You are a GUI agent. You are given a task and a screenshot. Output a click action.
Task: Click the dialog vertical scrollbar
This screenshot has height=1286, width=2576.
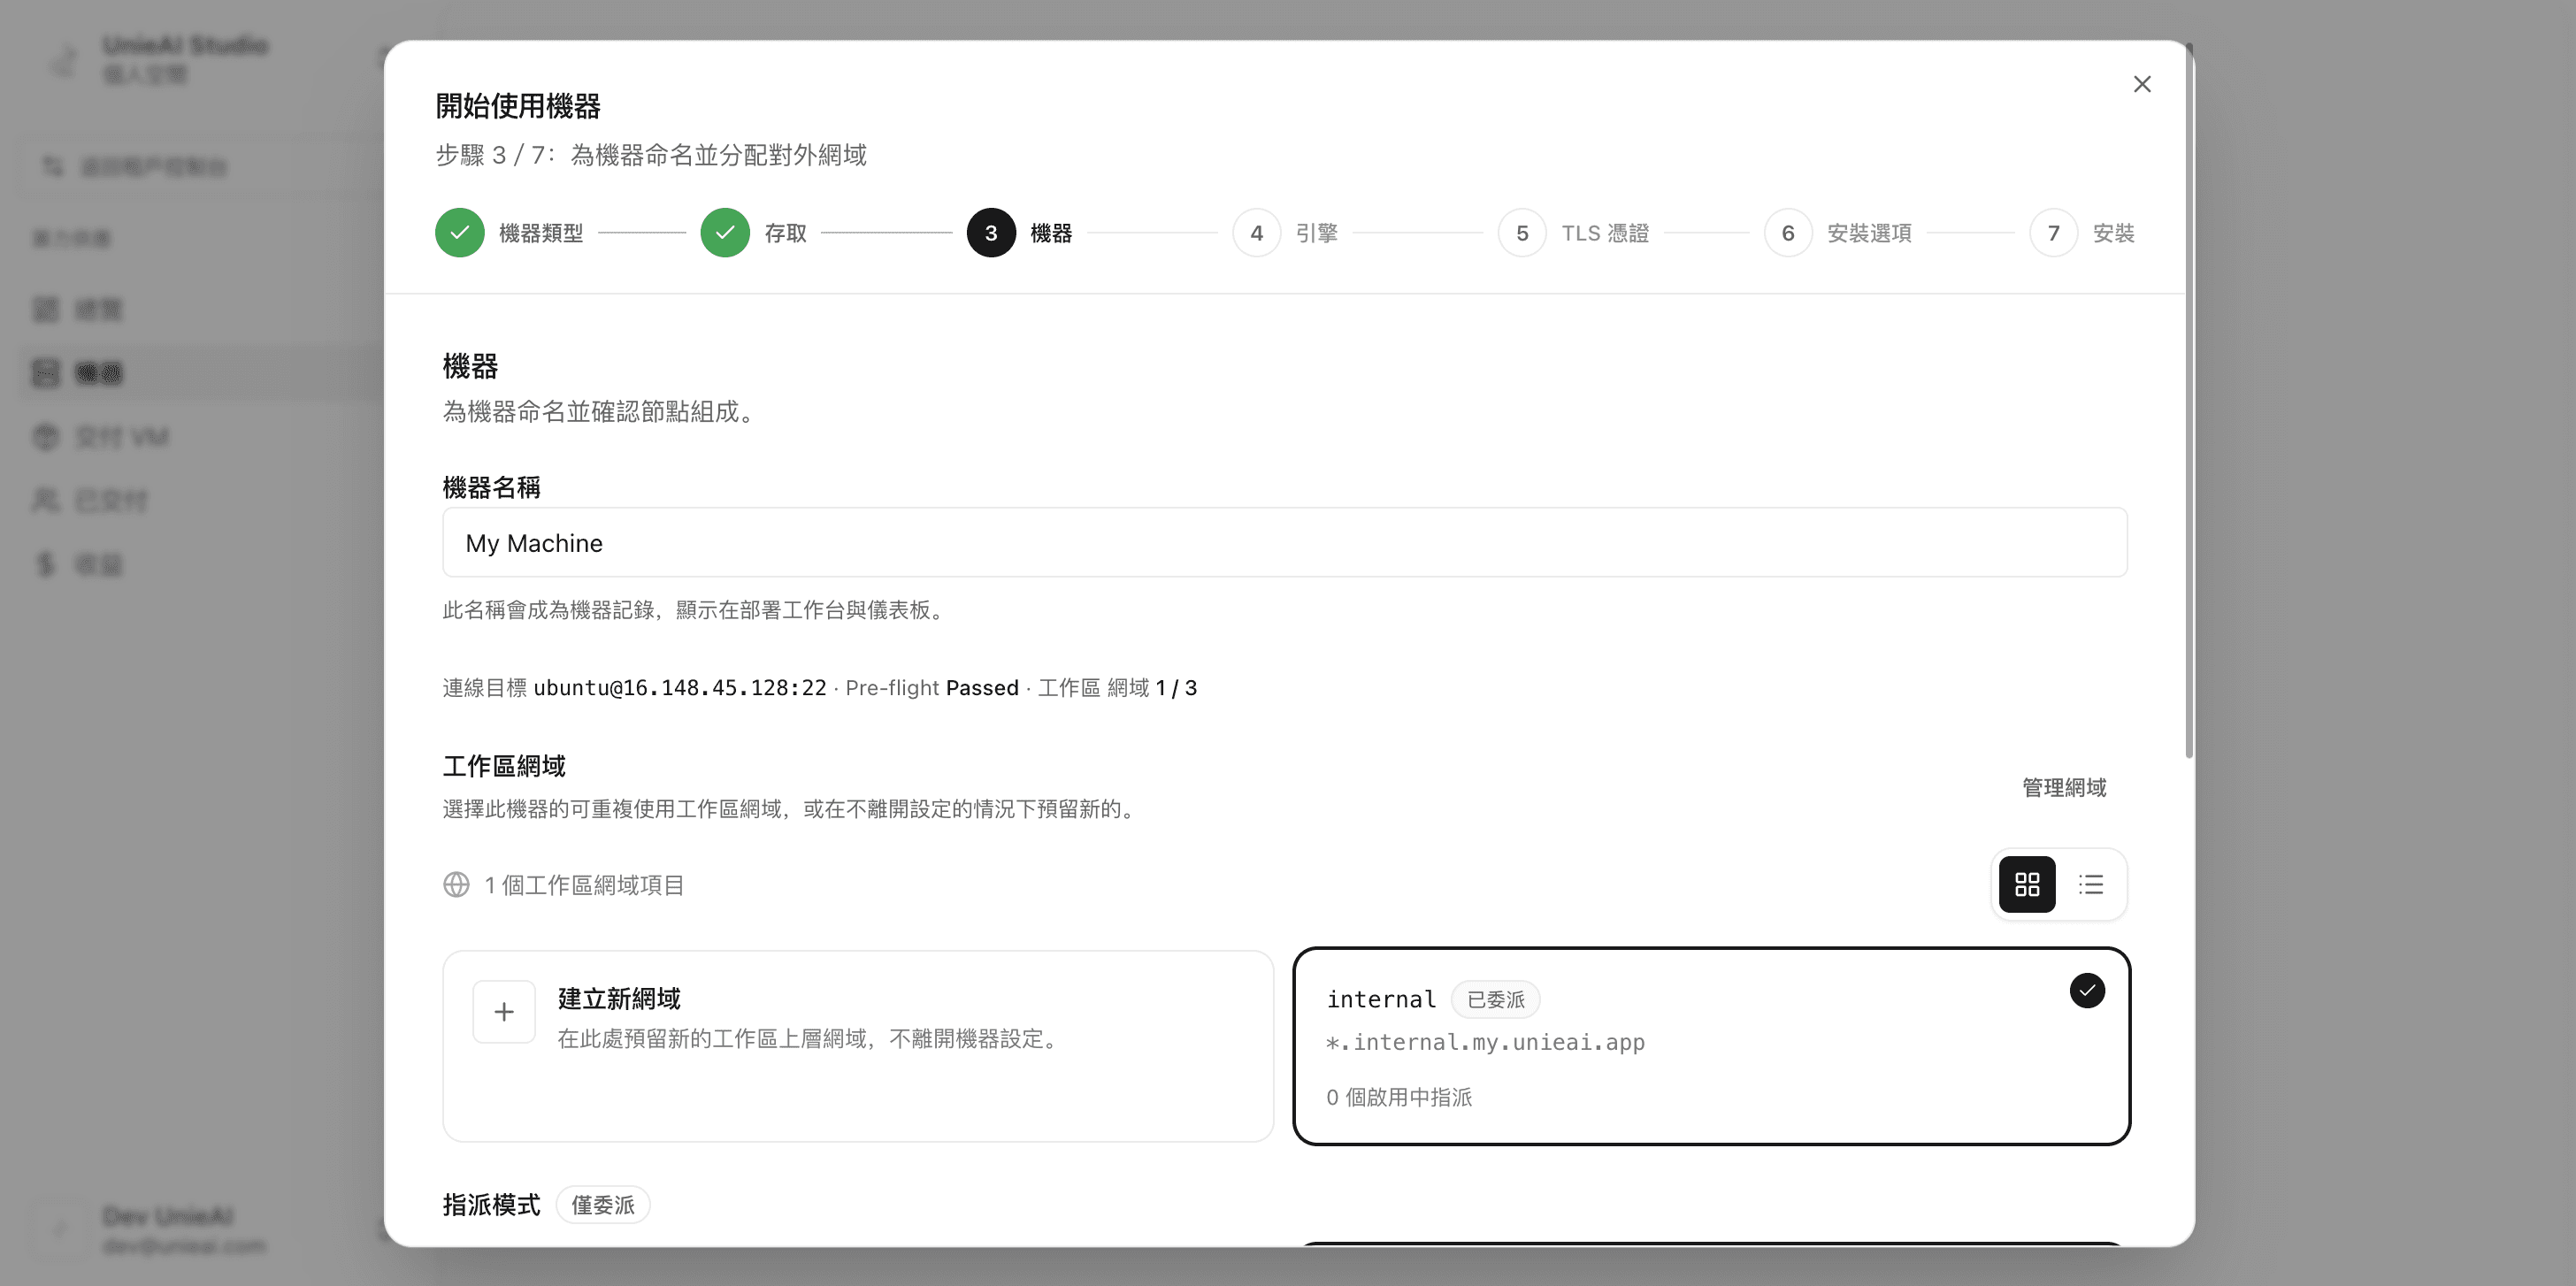pyautogui.click(x=2189, y=400)
